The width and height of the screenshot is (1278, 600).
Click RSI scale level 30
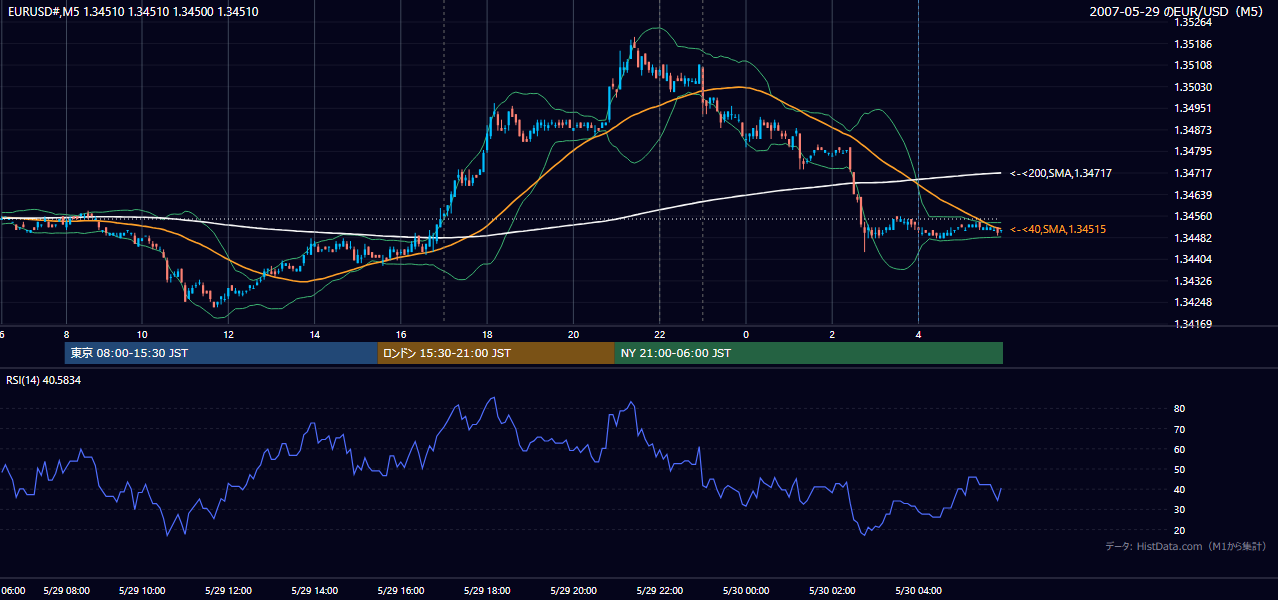[x=1179, y=510]
